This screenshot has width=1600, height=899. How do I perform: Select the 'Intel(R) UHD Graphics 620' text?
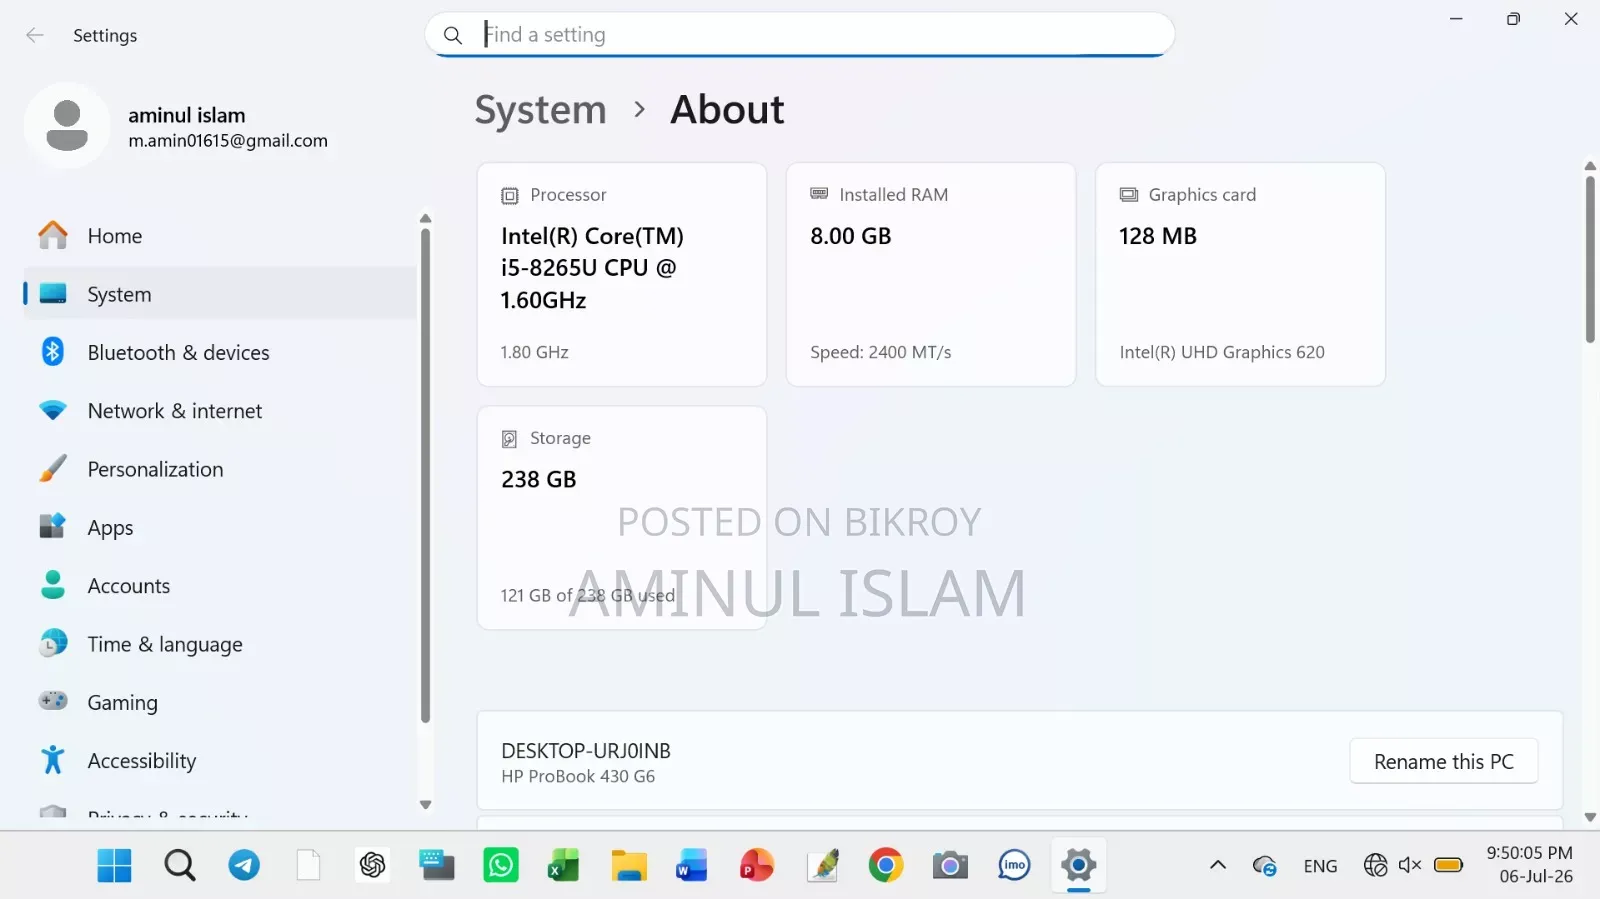1222,352
